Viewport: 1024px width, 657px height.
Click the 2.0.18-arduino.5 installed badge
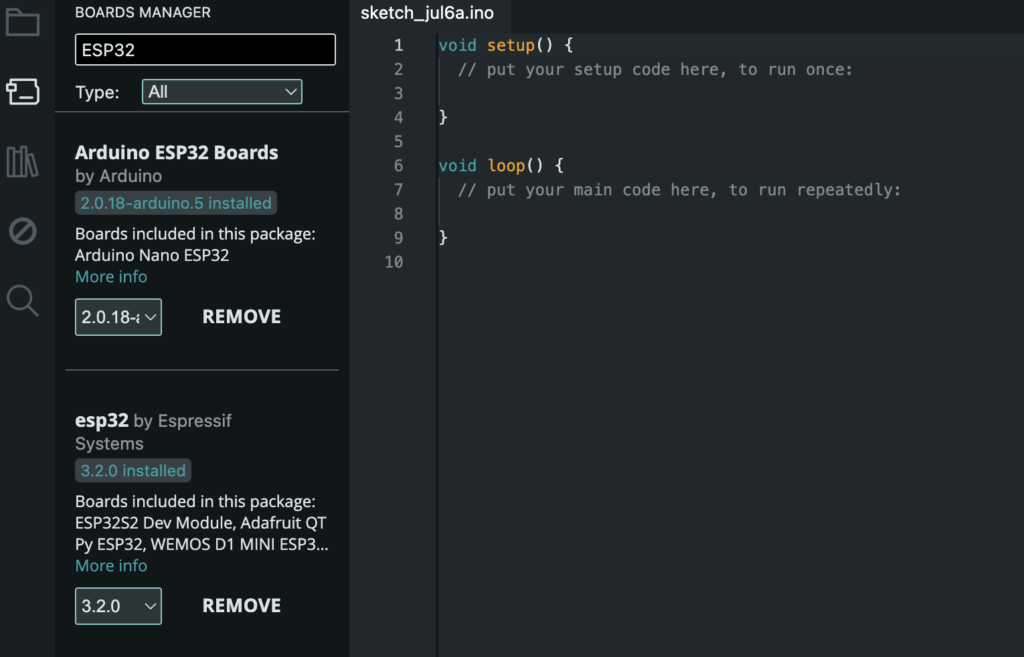[x=176, y=203]
